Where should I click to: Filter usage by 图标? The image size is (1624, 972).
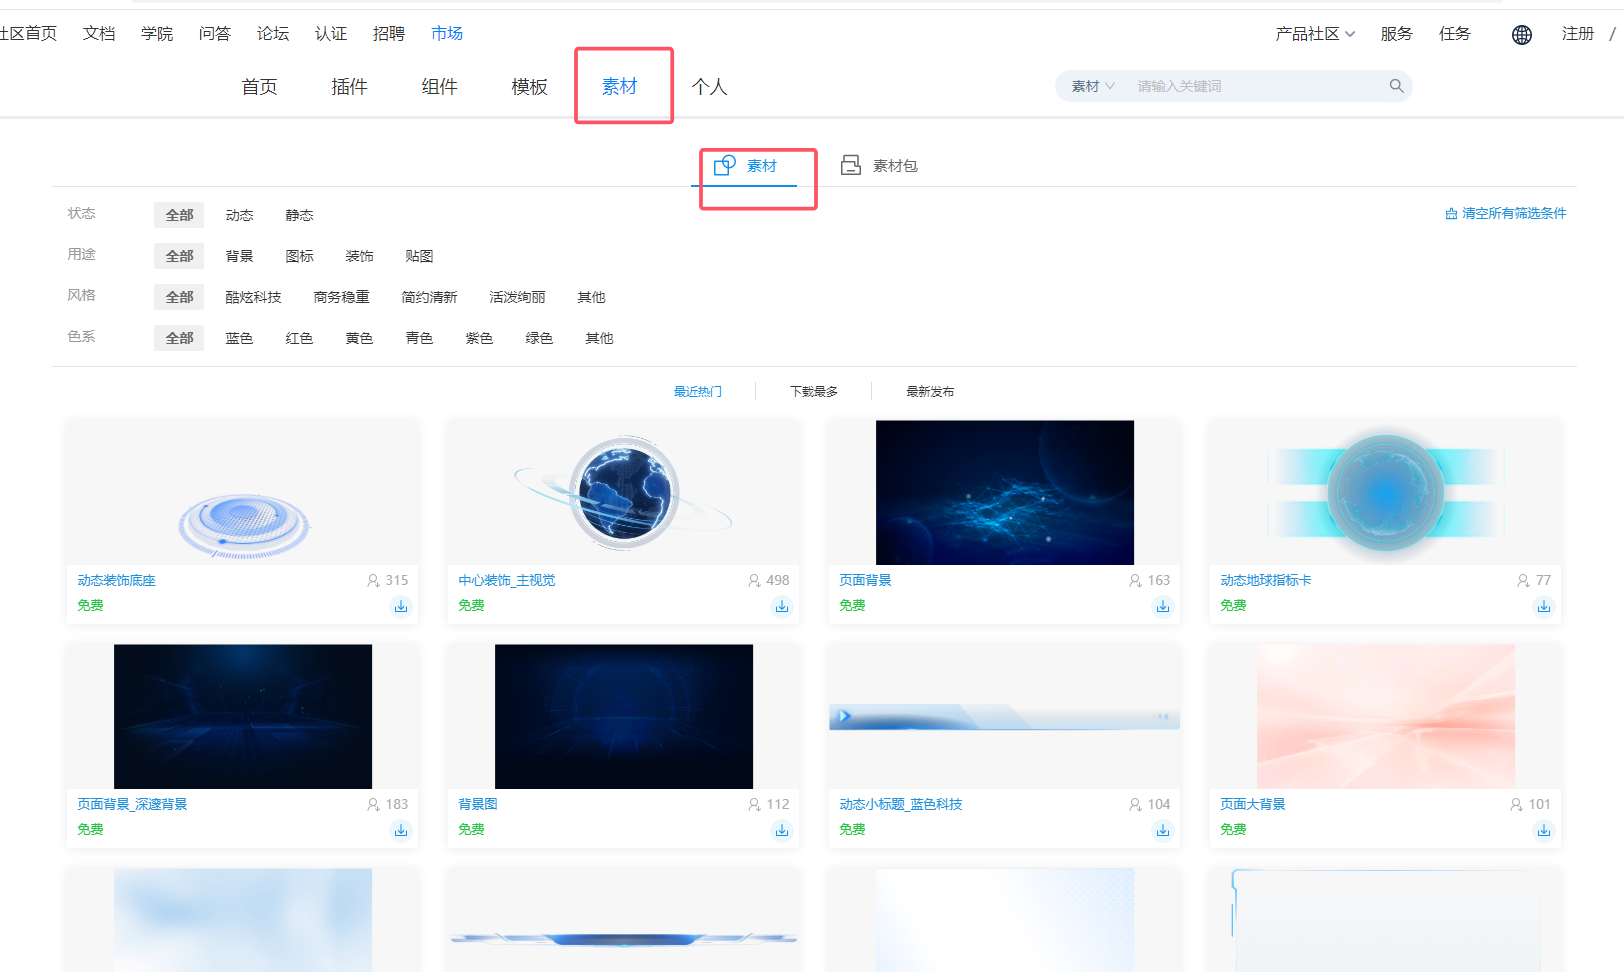coord(299,256)
